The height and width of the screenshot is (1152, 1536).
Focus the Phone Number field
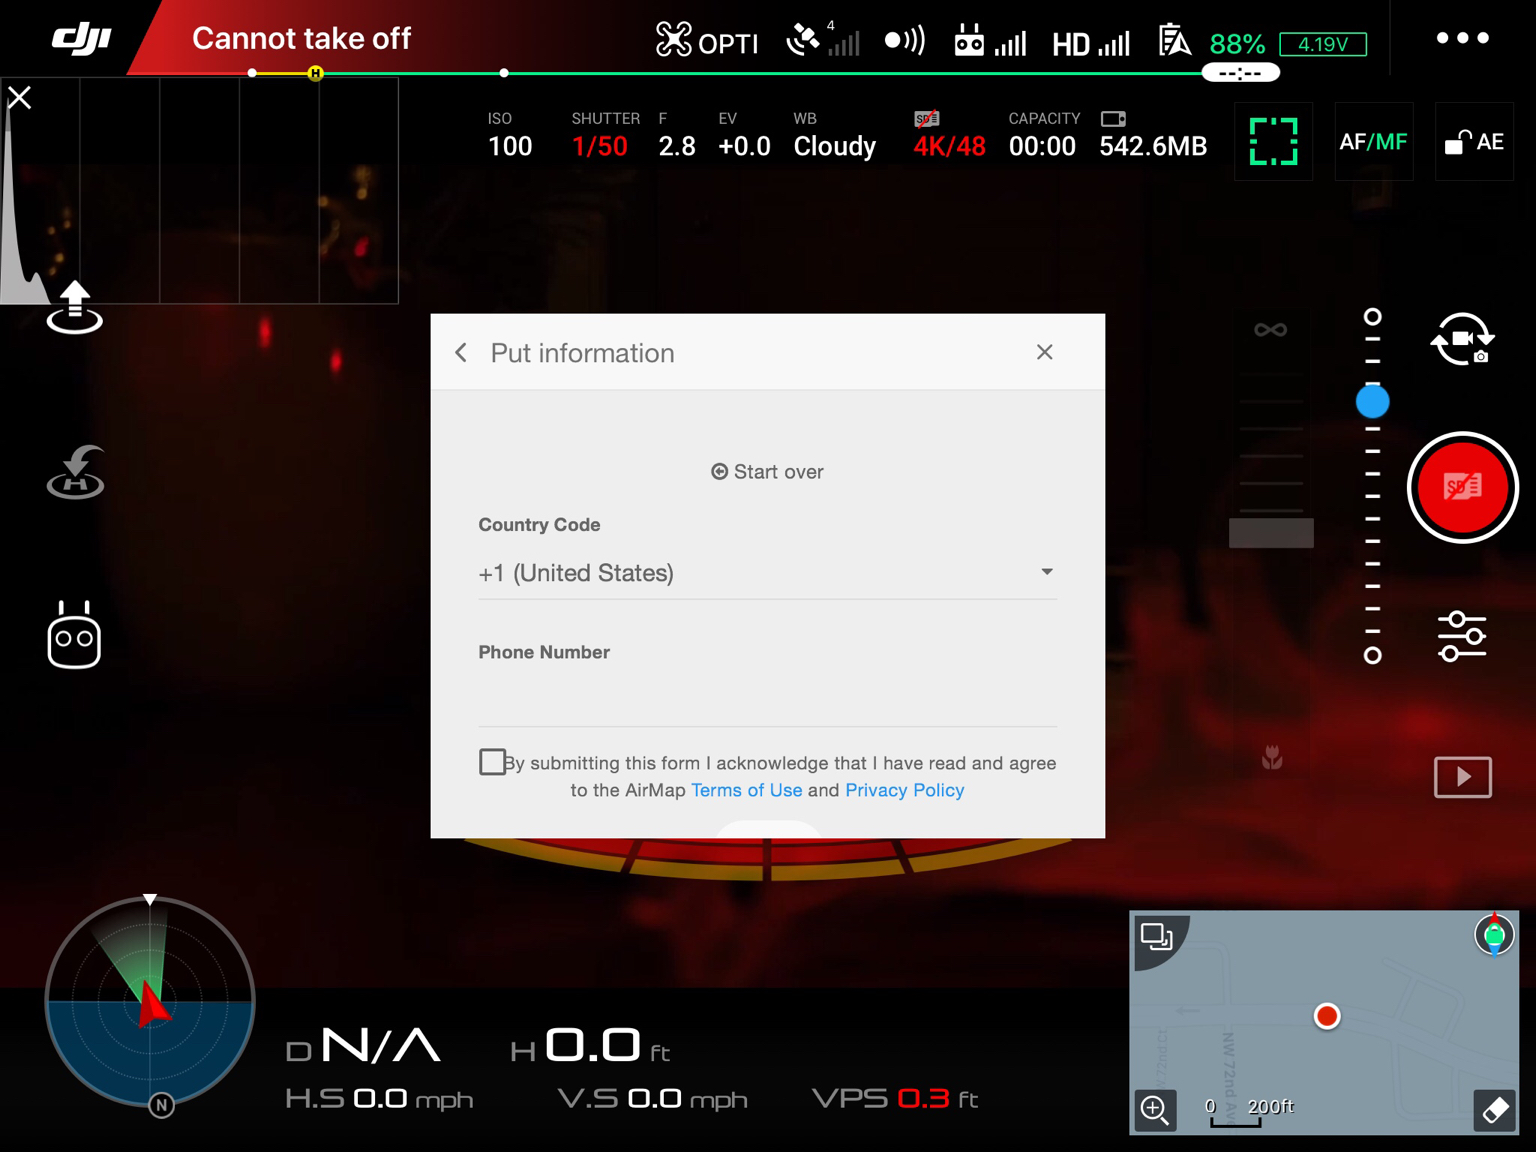pyautogui.click(x=767, y=698)
